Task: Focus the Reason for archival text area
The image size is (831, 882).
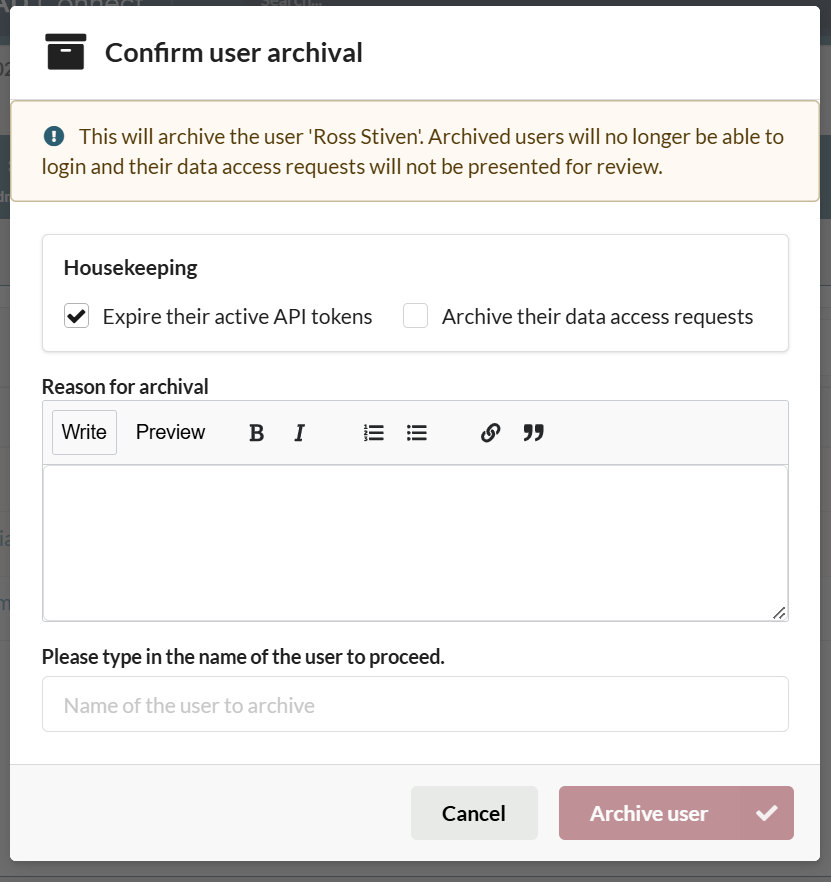Action: [x=415, y=542]
